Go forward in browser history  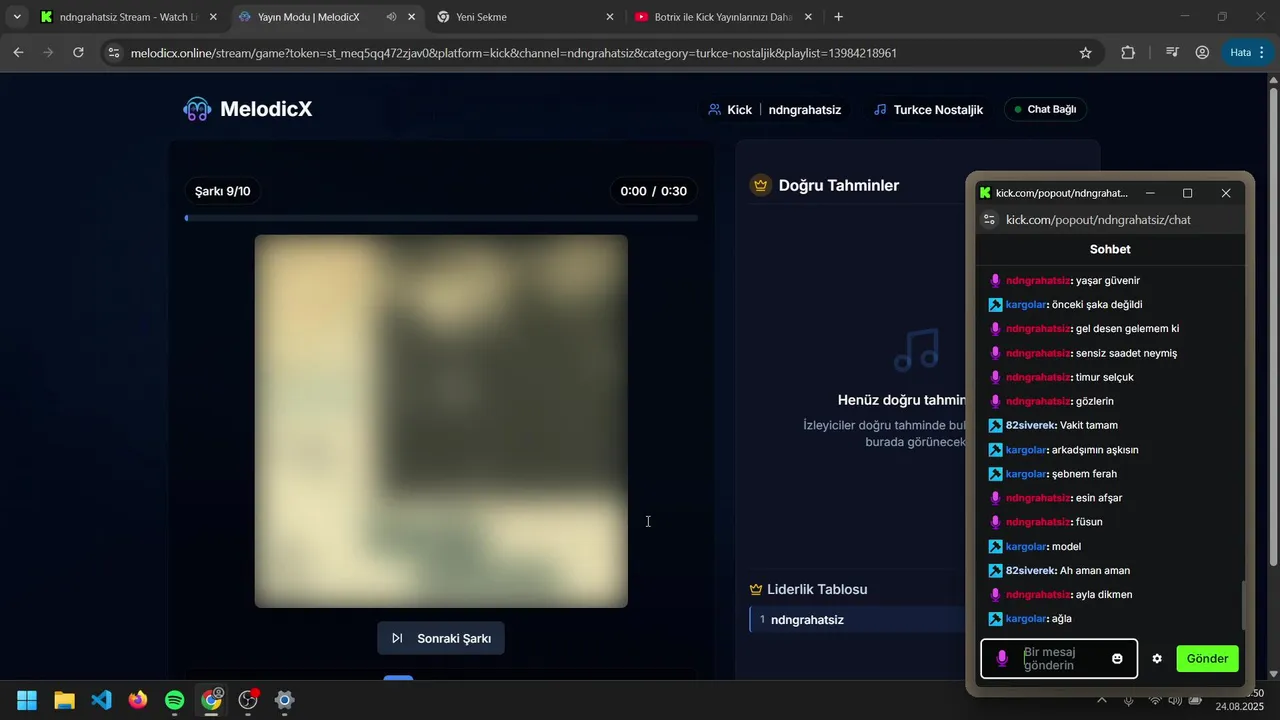(48, 53)
